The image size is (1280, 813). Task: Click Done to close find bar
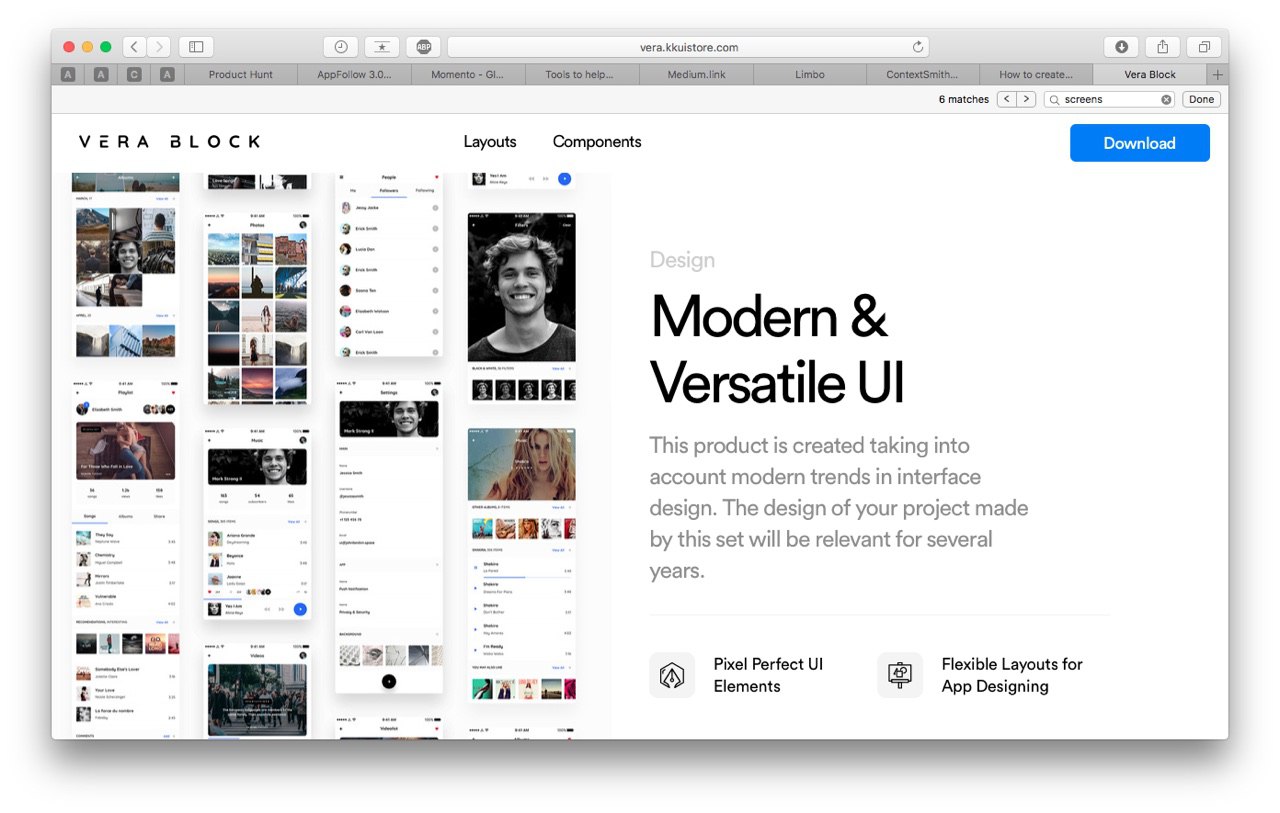pos(1201,99)
